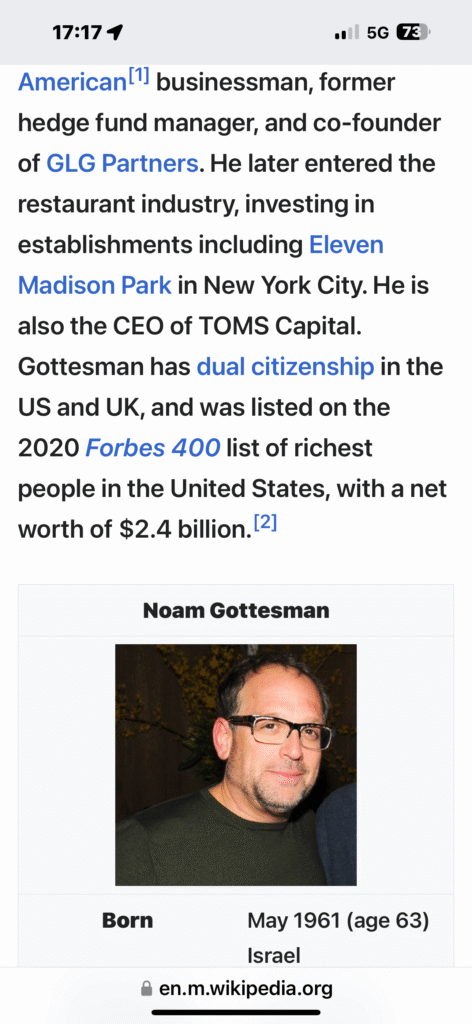This screenshot has width=472, height=1024.
Task: Tap Noam Gottesman's infobox photo
Action: (x=236, y=765)
